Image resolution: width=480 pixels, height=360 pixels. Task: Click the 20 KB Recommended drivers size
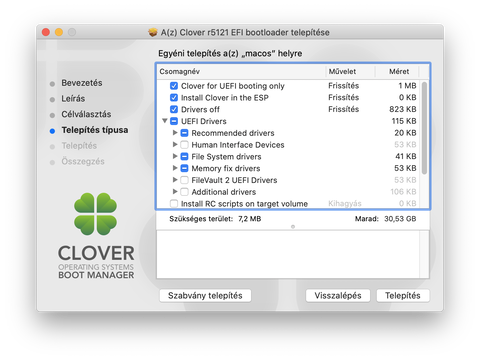405,133
